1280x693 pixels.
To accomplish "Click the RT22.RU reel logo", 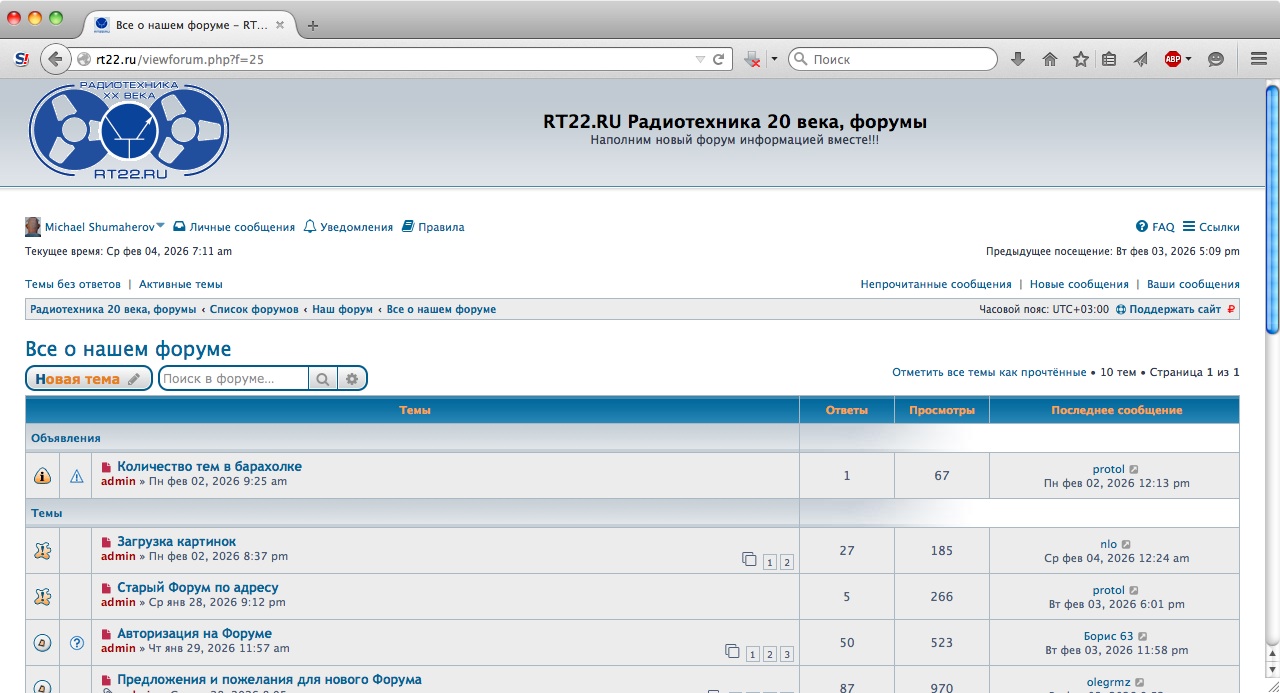I will click(129, 131).
